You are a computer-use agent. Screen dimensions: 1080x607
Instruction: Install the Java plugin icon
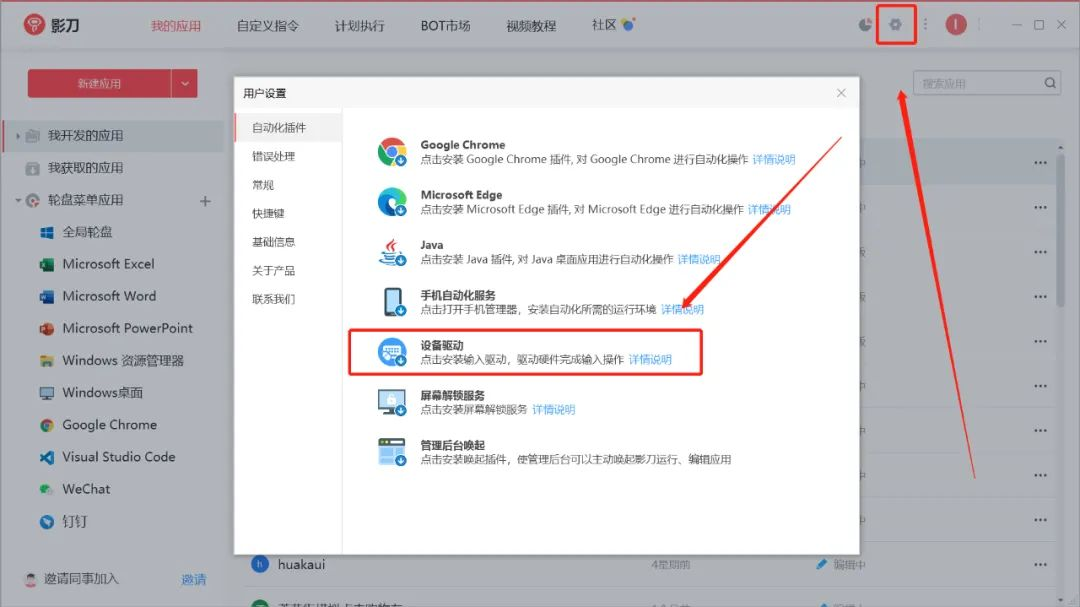392,252
